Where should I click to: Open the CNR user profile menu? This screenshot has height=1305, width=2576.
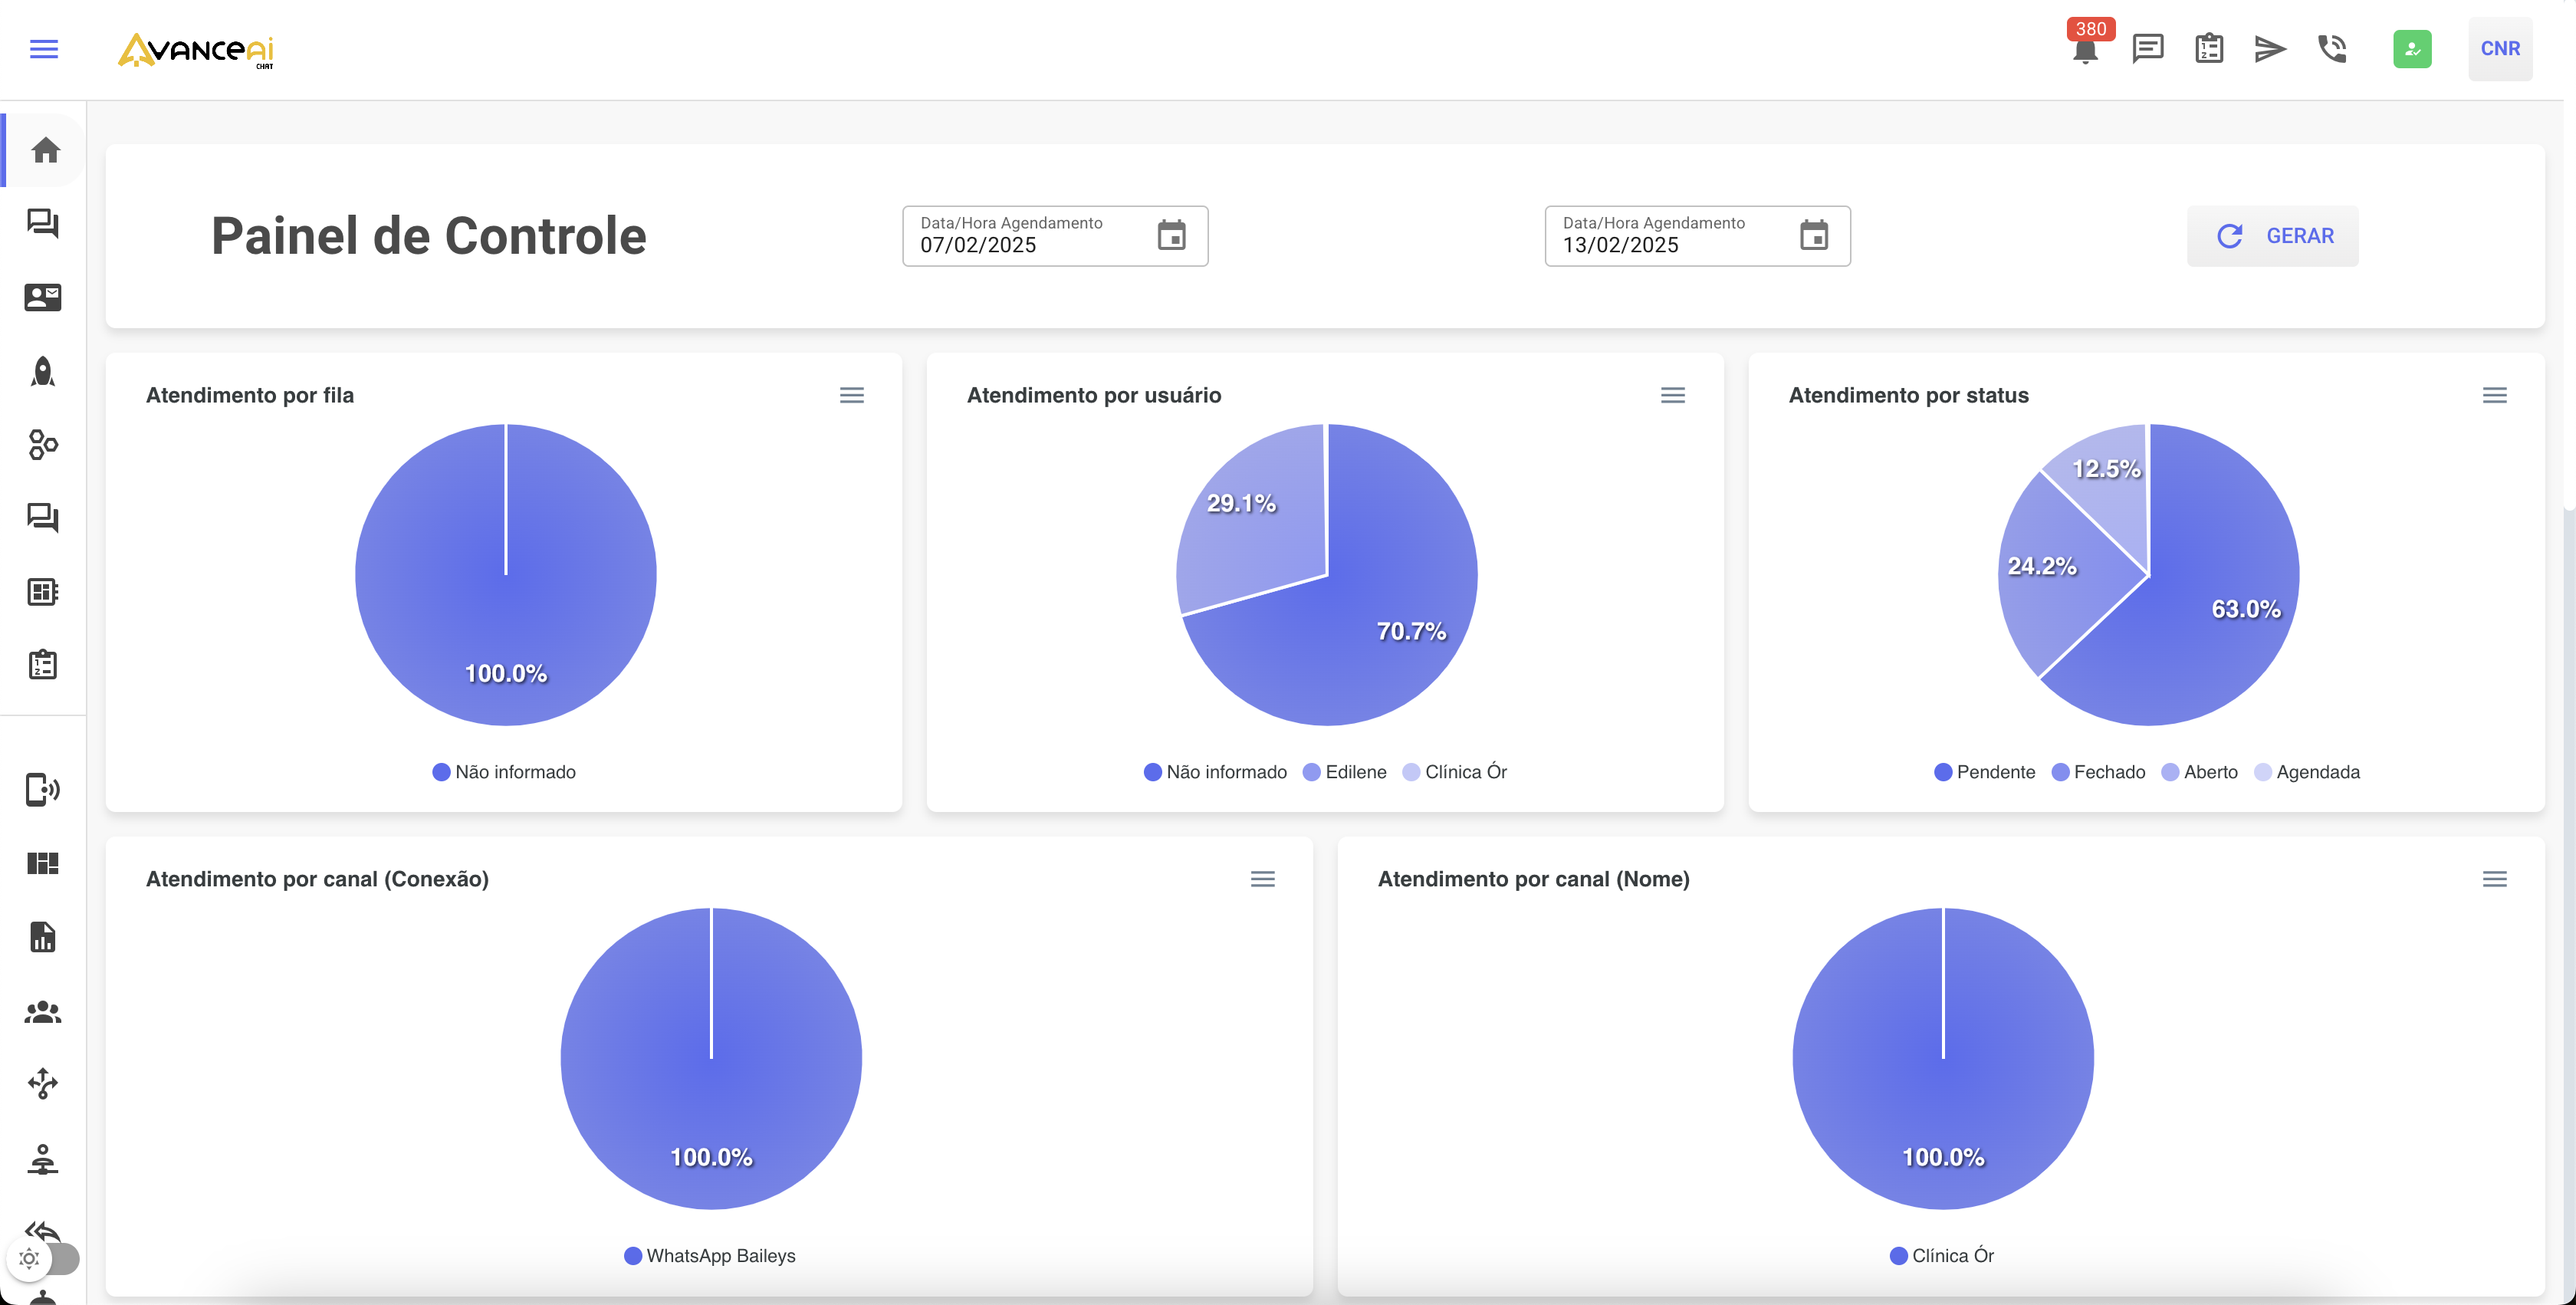point(2499,48)
